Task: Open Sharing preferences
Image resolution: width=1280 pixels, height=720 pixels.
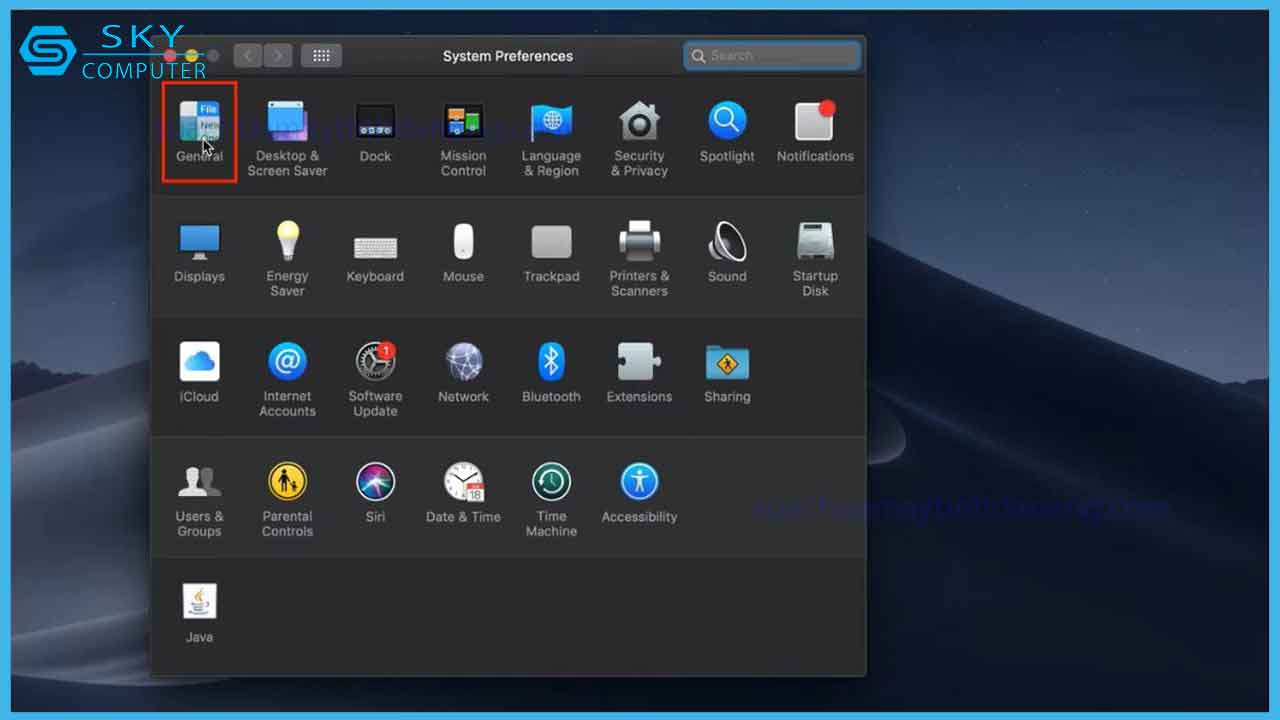Action: coord(727,372)
